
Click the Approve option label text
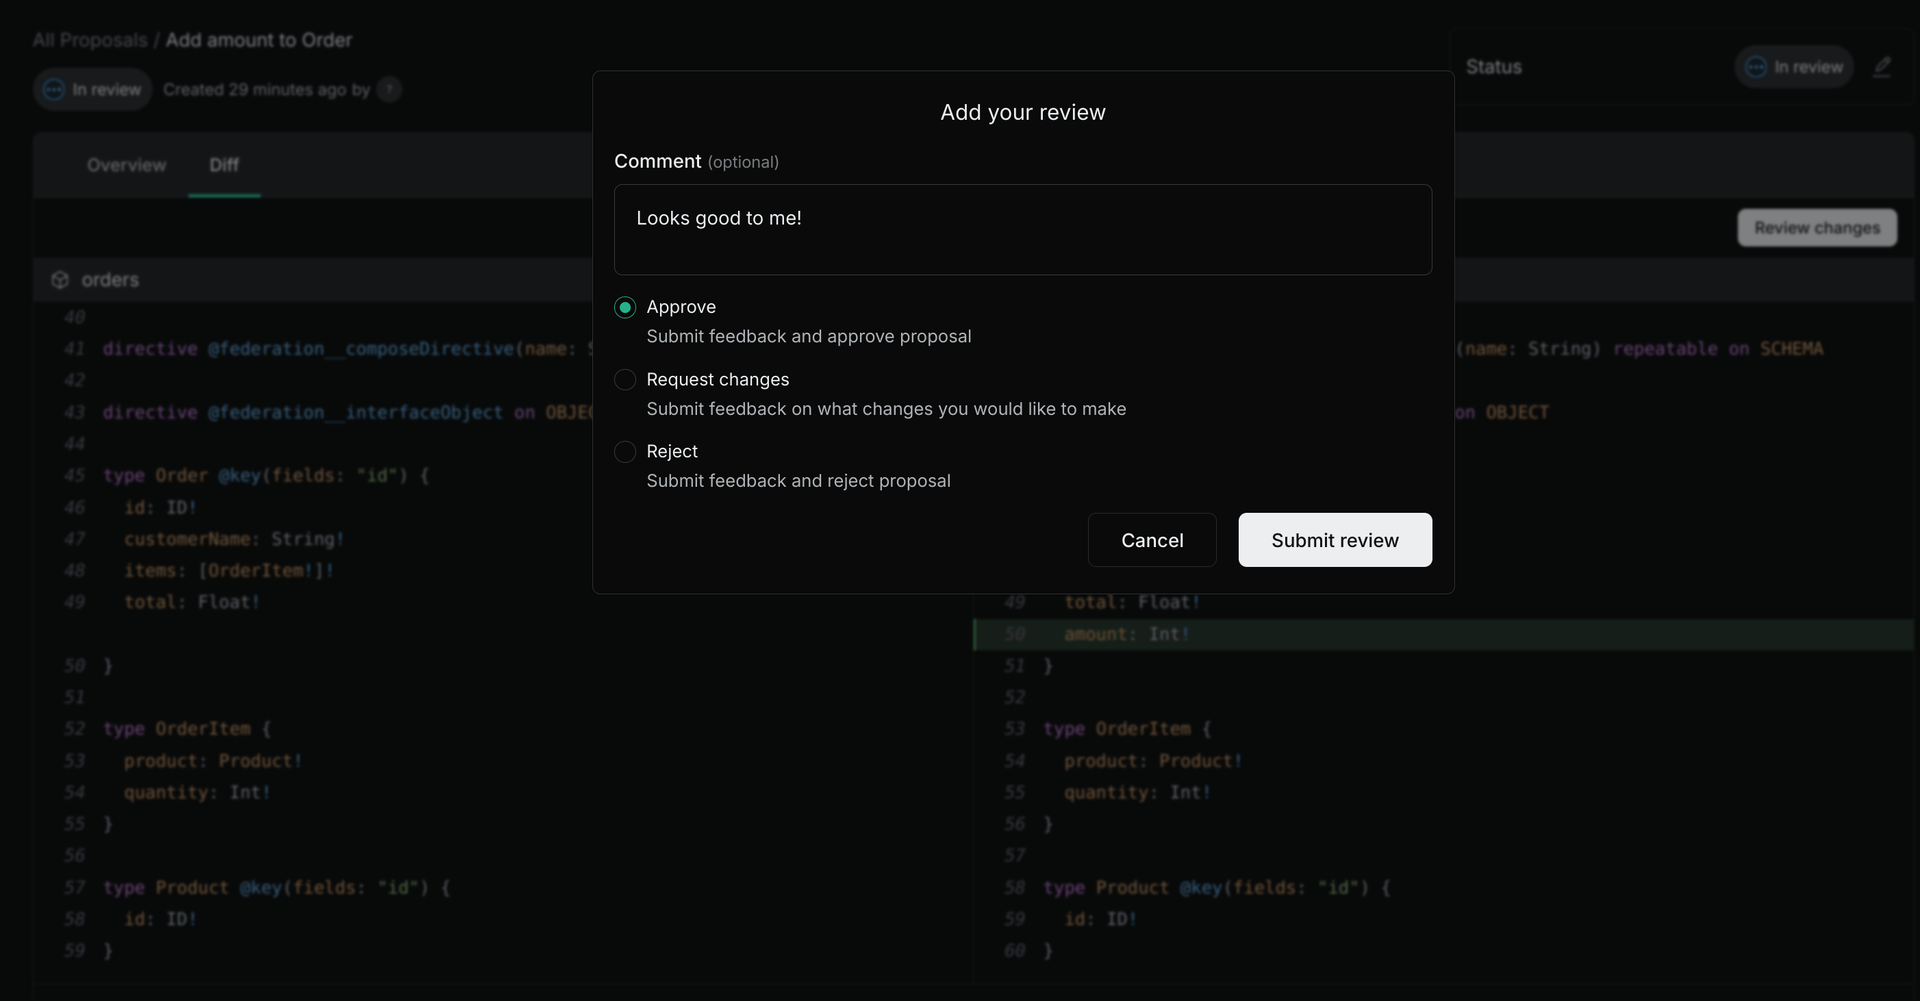pos(681,307)
